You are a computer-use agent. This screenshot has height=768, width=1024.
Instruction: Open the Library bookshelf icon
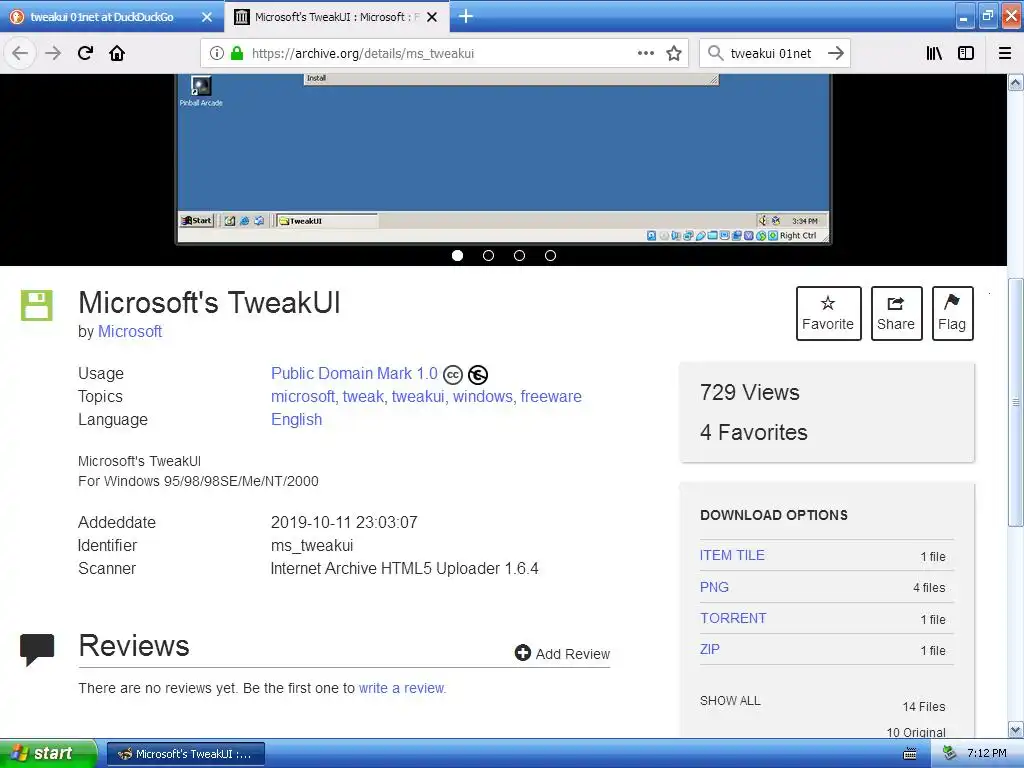point(934,54)
